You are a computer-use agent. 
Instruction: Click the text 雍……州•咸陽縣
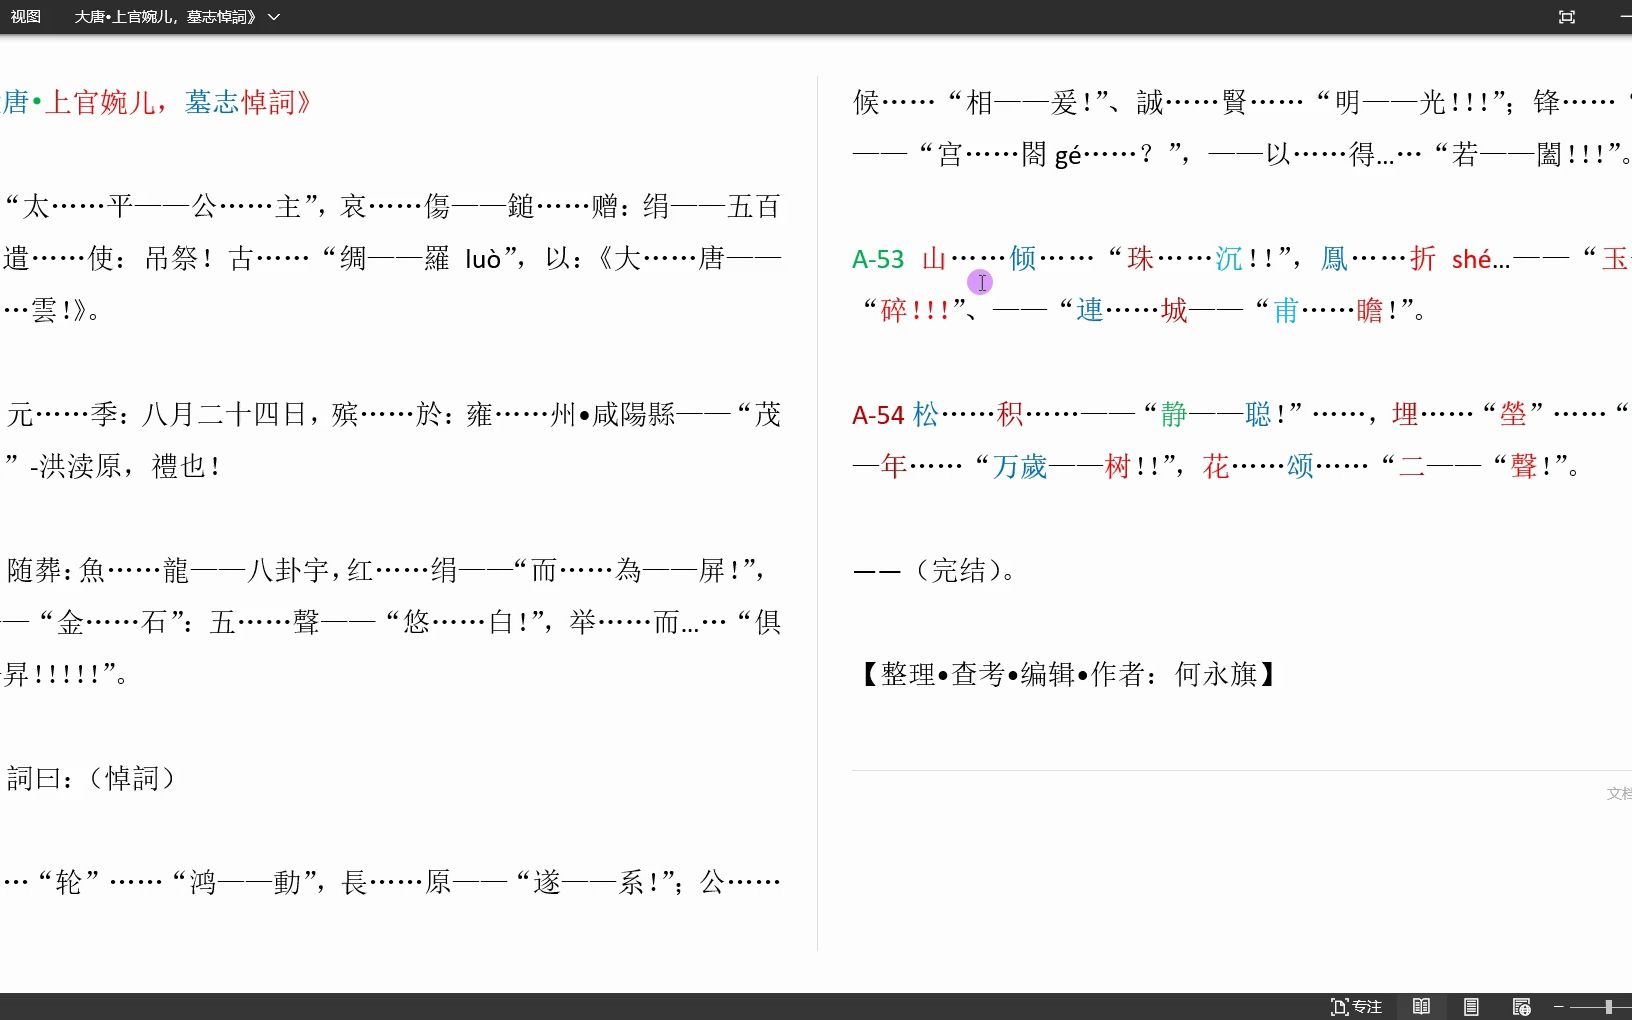571,415
